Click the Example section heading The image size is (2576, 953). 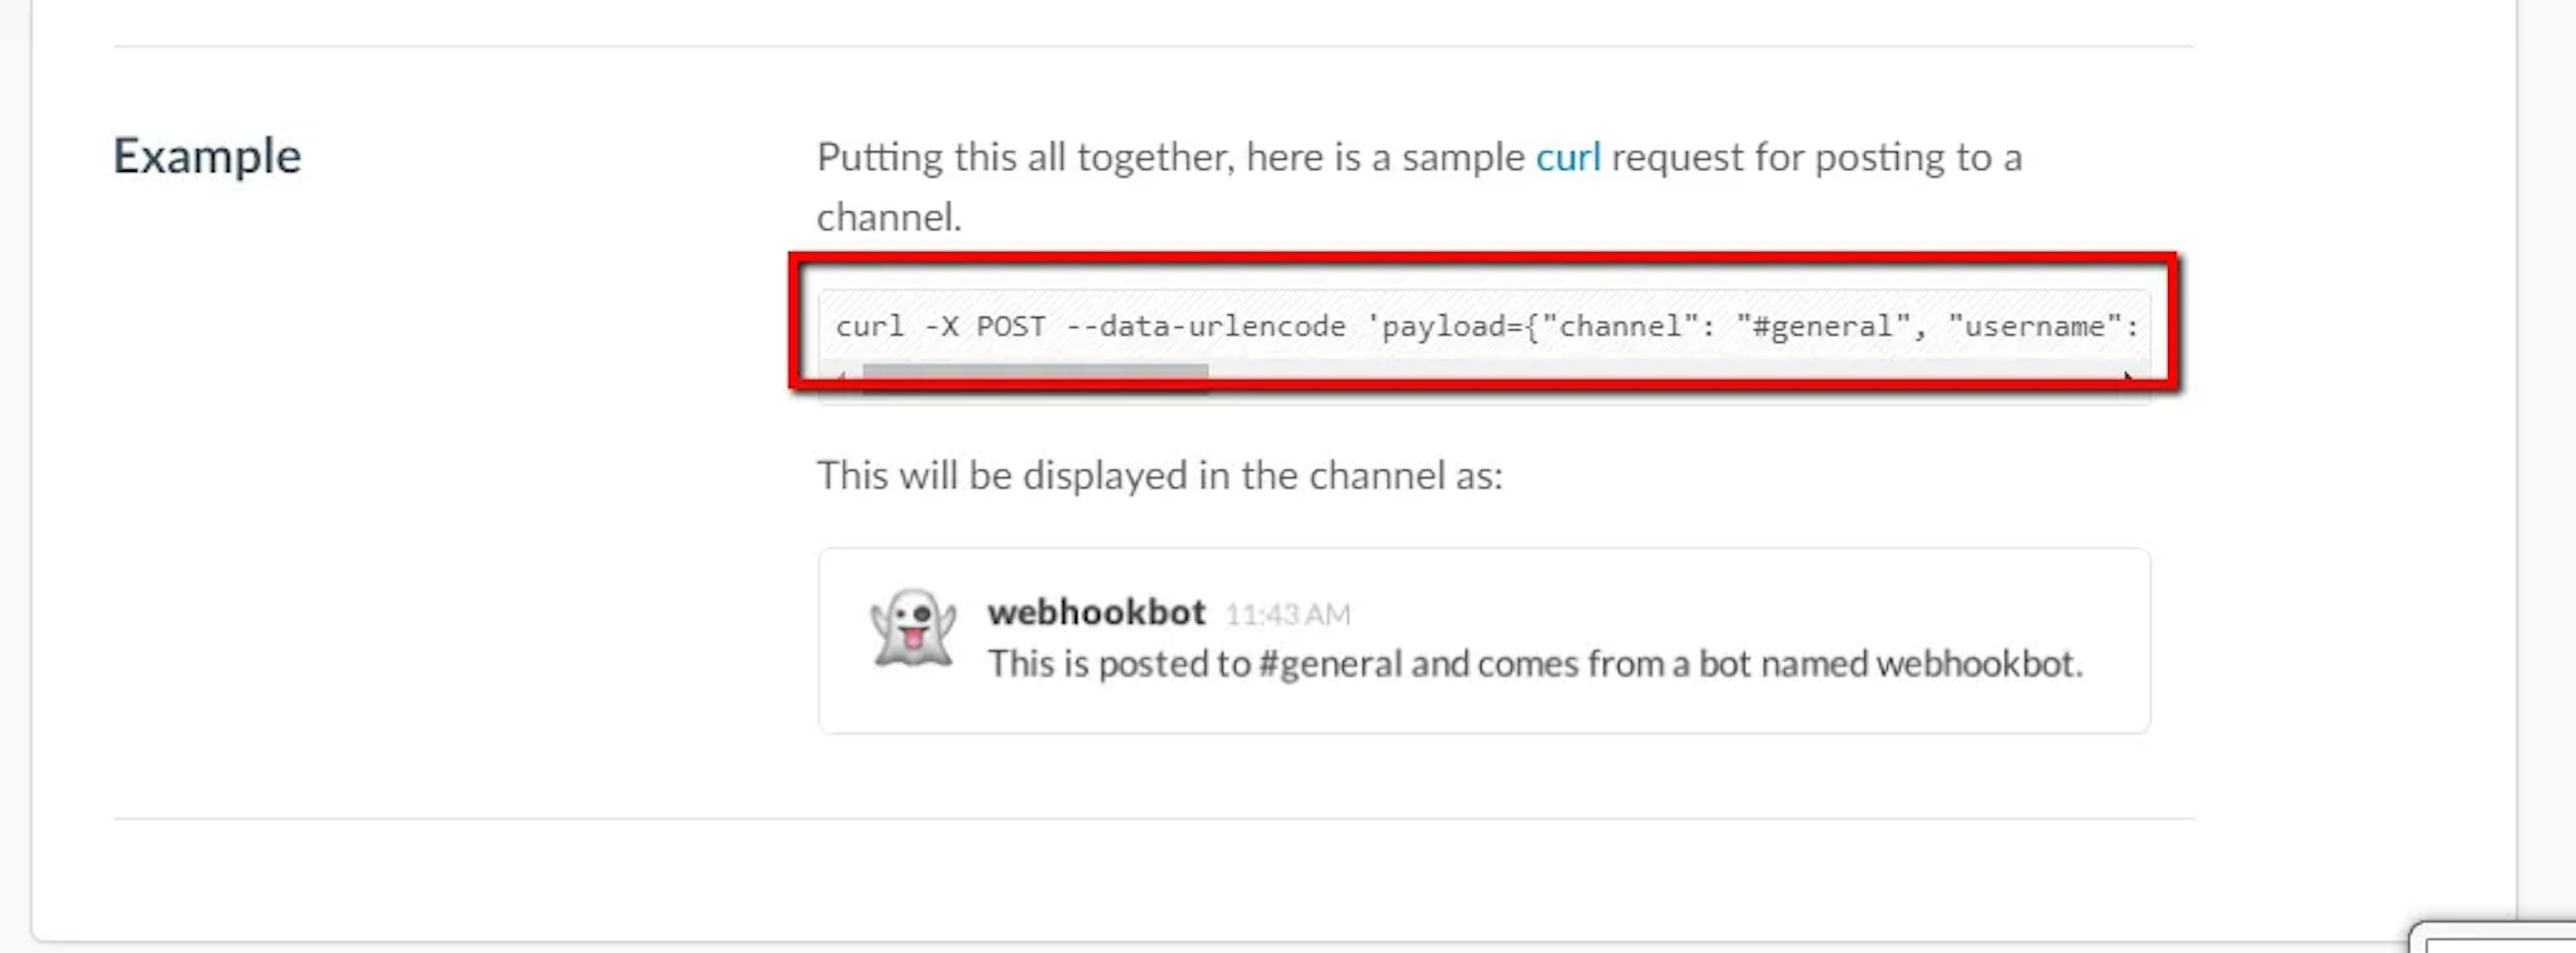pyautogui.click(x=207, y=157)
